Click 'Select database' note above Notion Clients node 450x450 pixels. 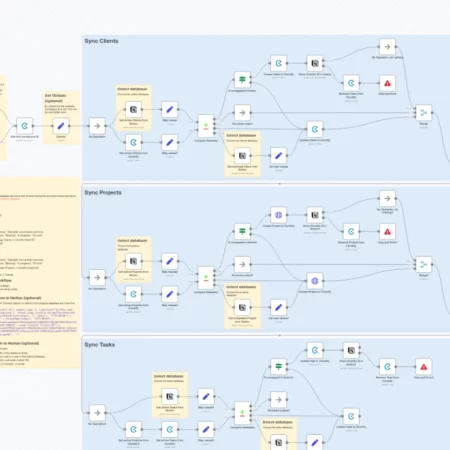tap(132, 89)
